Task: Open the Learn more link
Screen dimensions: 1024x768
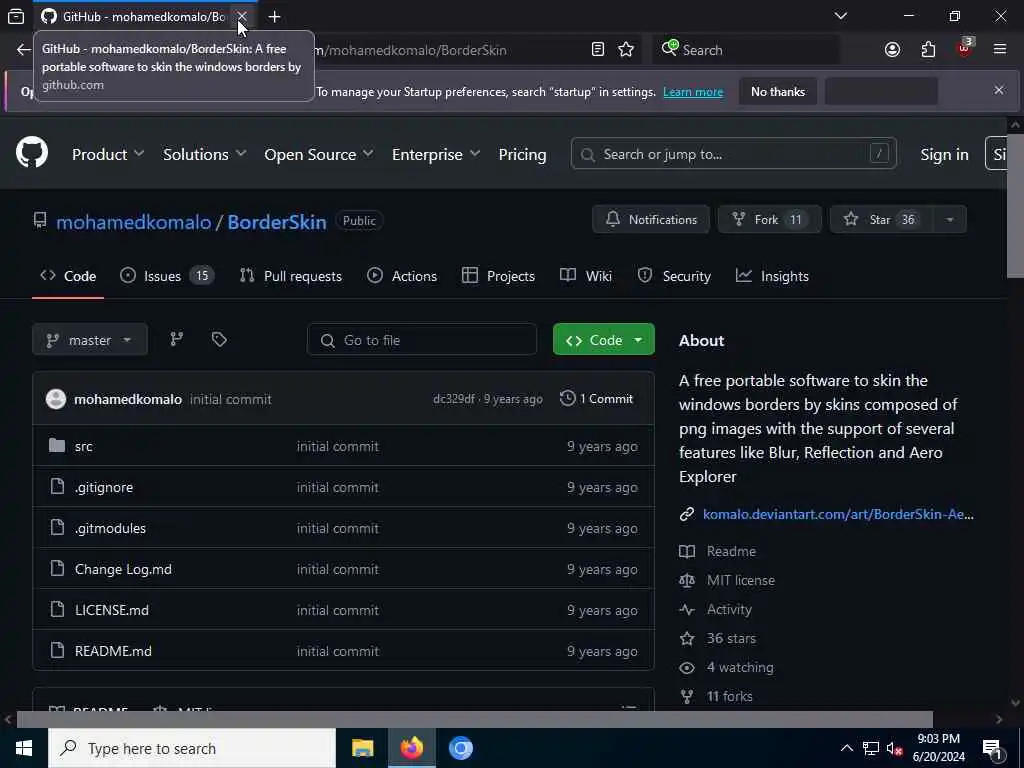Action: [693, 92]
